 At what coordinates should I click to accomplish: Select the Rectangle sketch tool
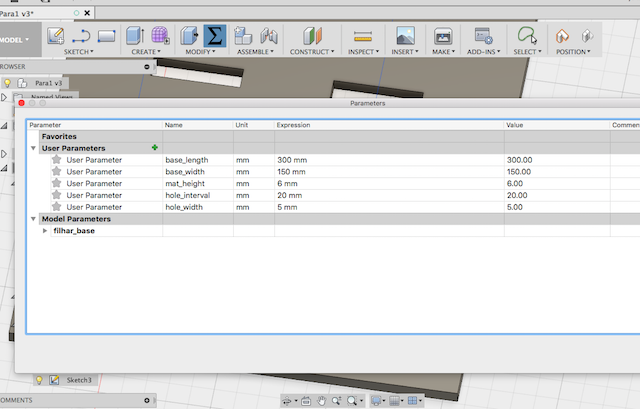[106, 36]
